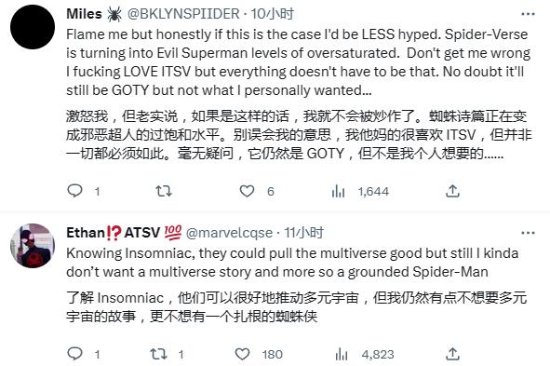Open the @BKLYNSPIIDER handle link
Viewport: 550px width, 366px height.
pyautogui.click(x=183, y=14)
